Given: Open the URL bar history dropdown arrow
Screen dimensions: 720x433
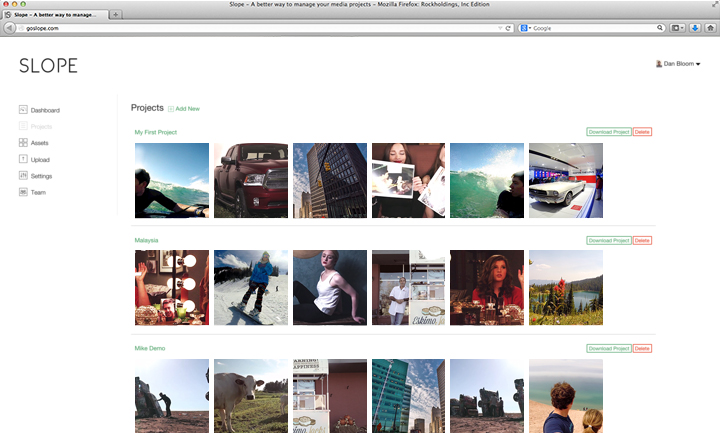Looking at the screenshot, I should click(x=499, y=28).
